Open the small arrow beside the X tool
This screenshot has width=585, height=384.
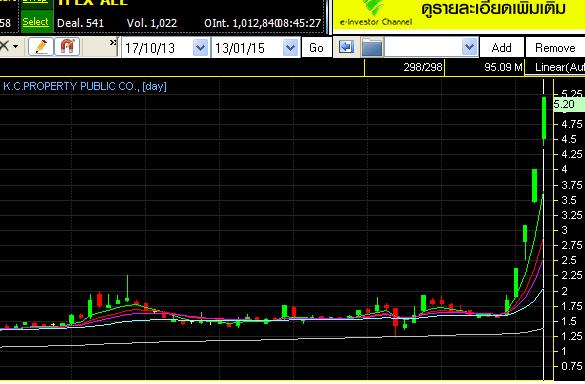pos(16,47)
